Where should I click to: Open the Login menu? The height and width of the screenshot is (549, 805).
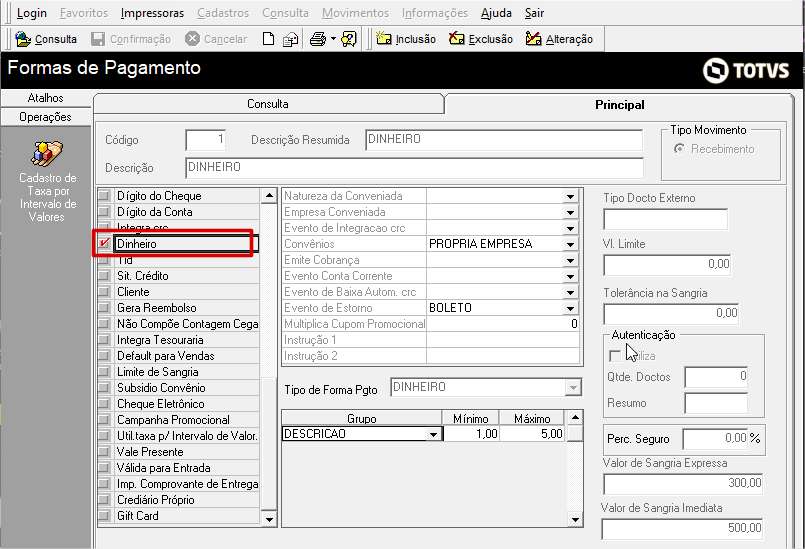(32, 13)
